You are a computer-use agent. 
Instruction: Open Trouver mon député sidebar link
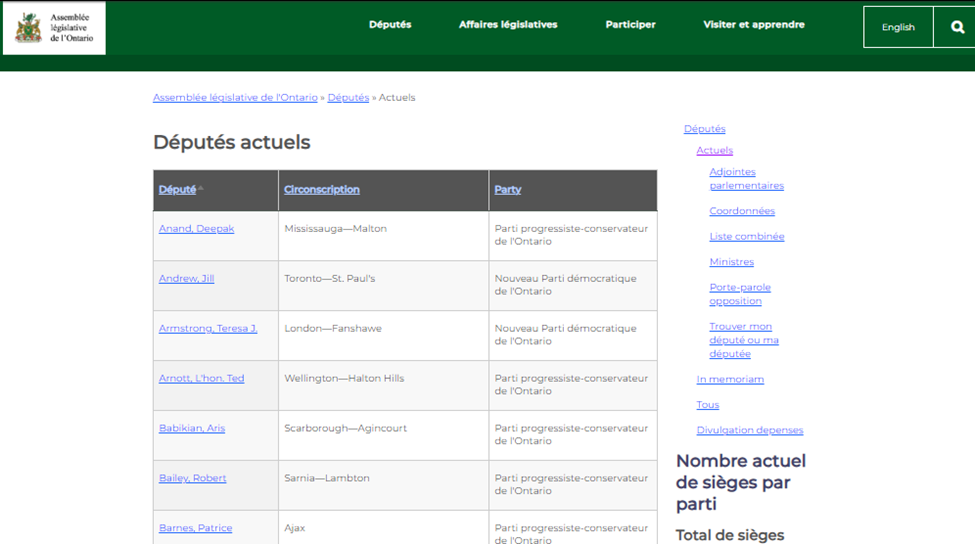pyautogui.click(x=743, y=340)
